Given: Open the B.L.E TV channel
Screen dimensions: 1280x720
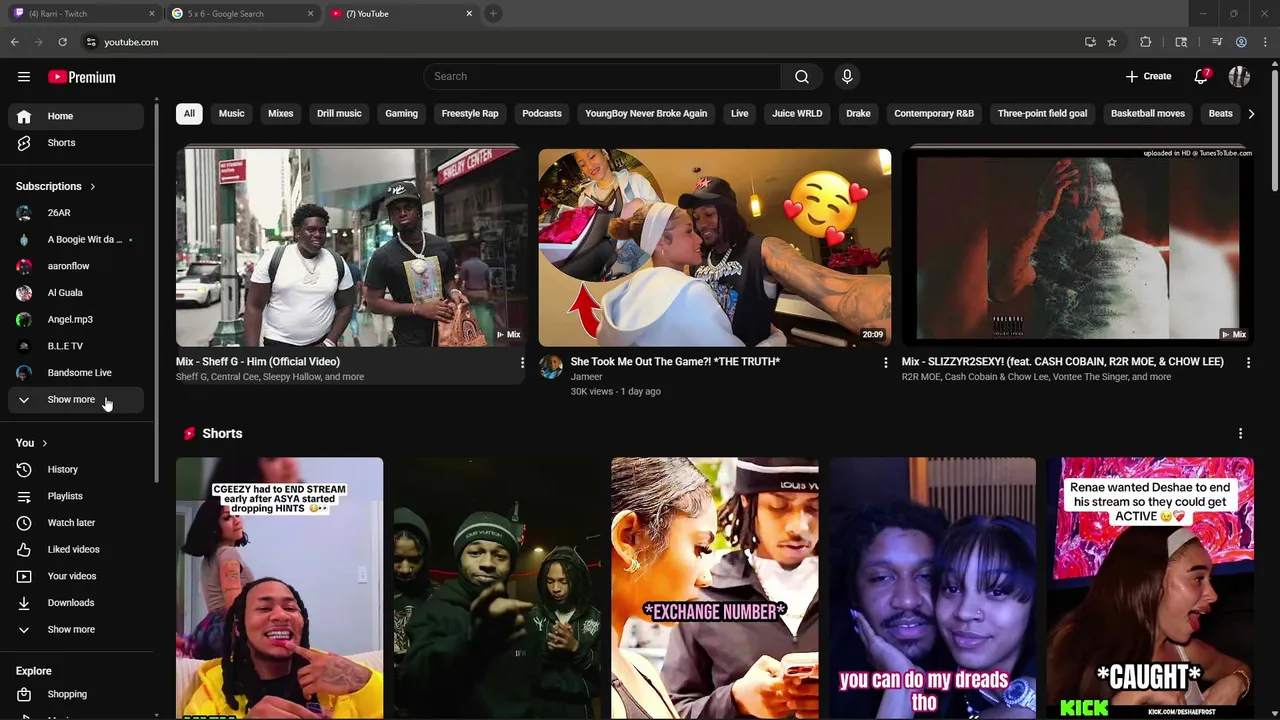Looking at the screenshot, I should pos(76,346).
